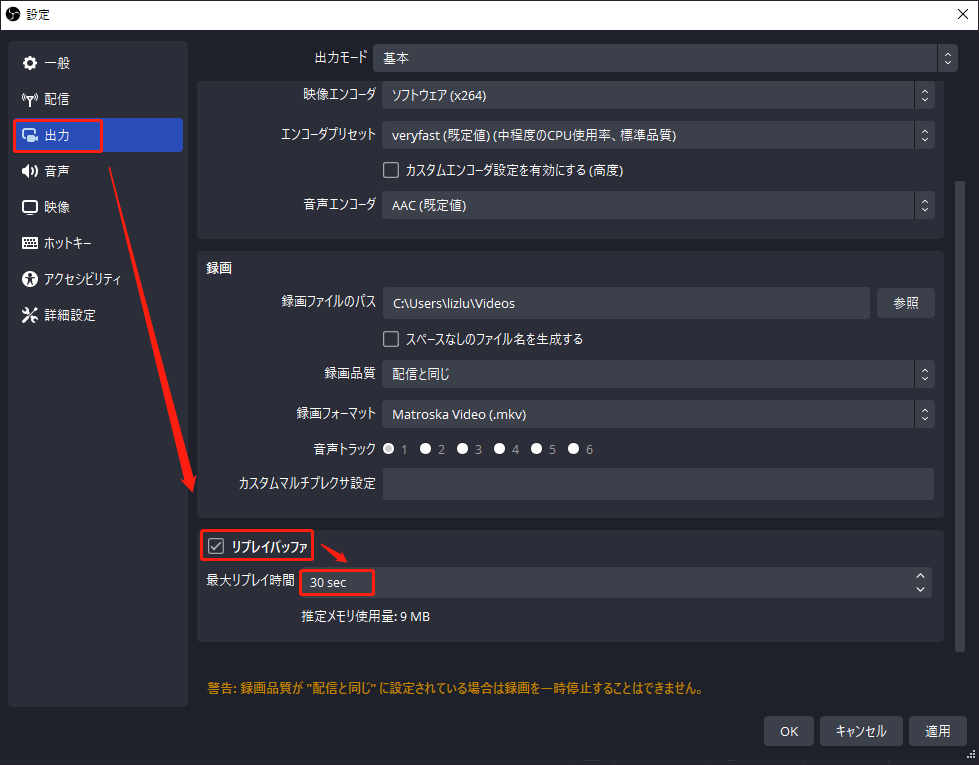The width and height of the screenshot is (979, 765).
Task: Decrease 最大リプレイ時間 with down arrow
Action: coord(920,590)
